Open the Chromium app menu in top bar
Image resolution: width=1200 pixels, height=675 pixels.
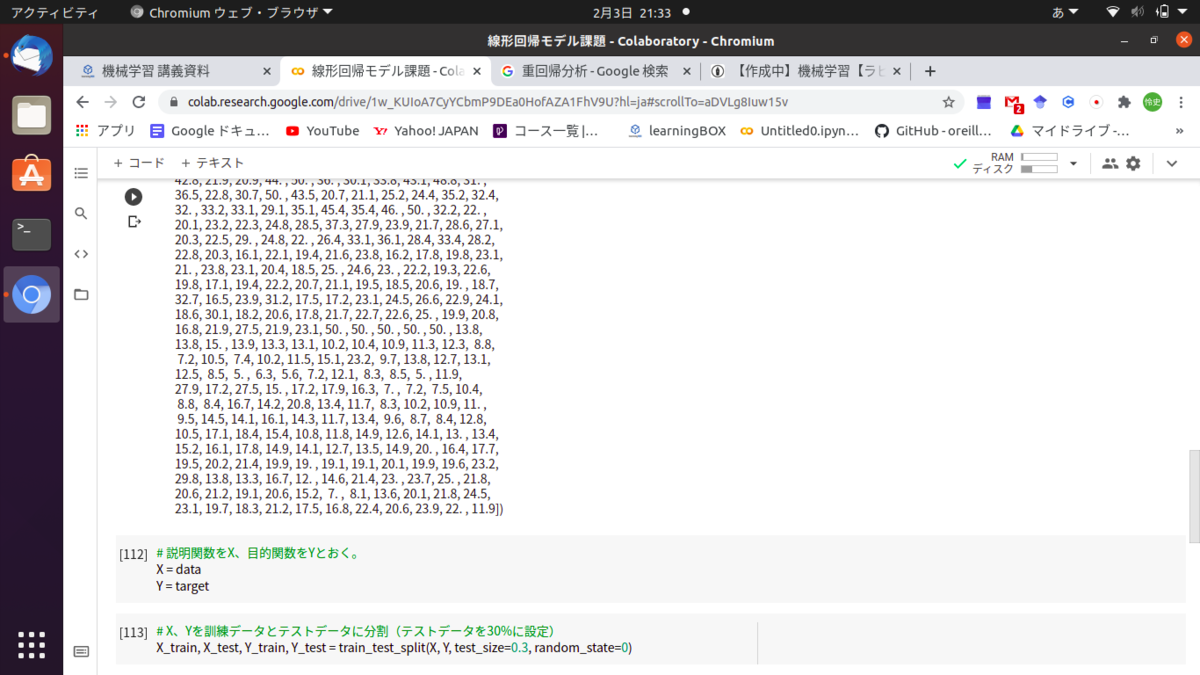(x=231, y=12)
